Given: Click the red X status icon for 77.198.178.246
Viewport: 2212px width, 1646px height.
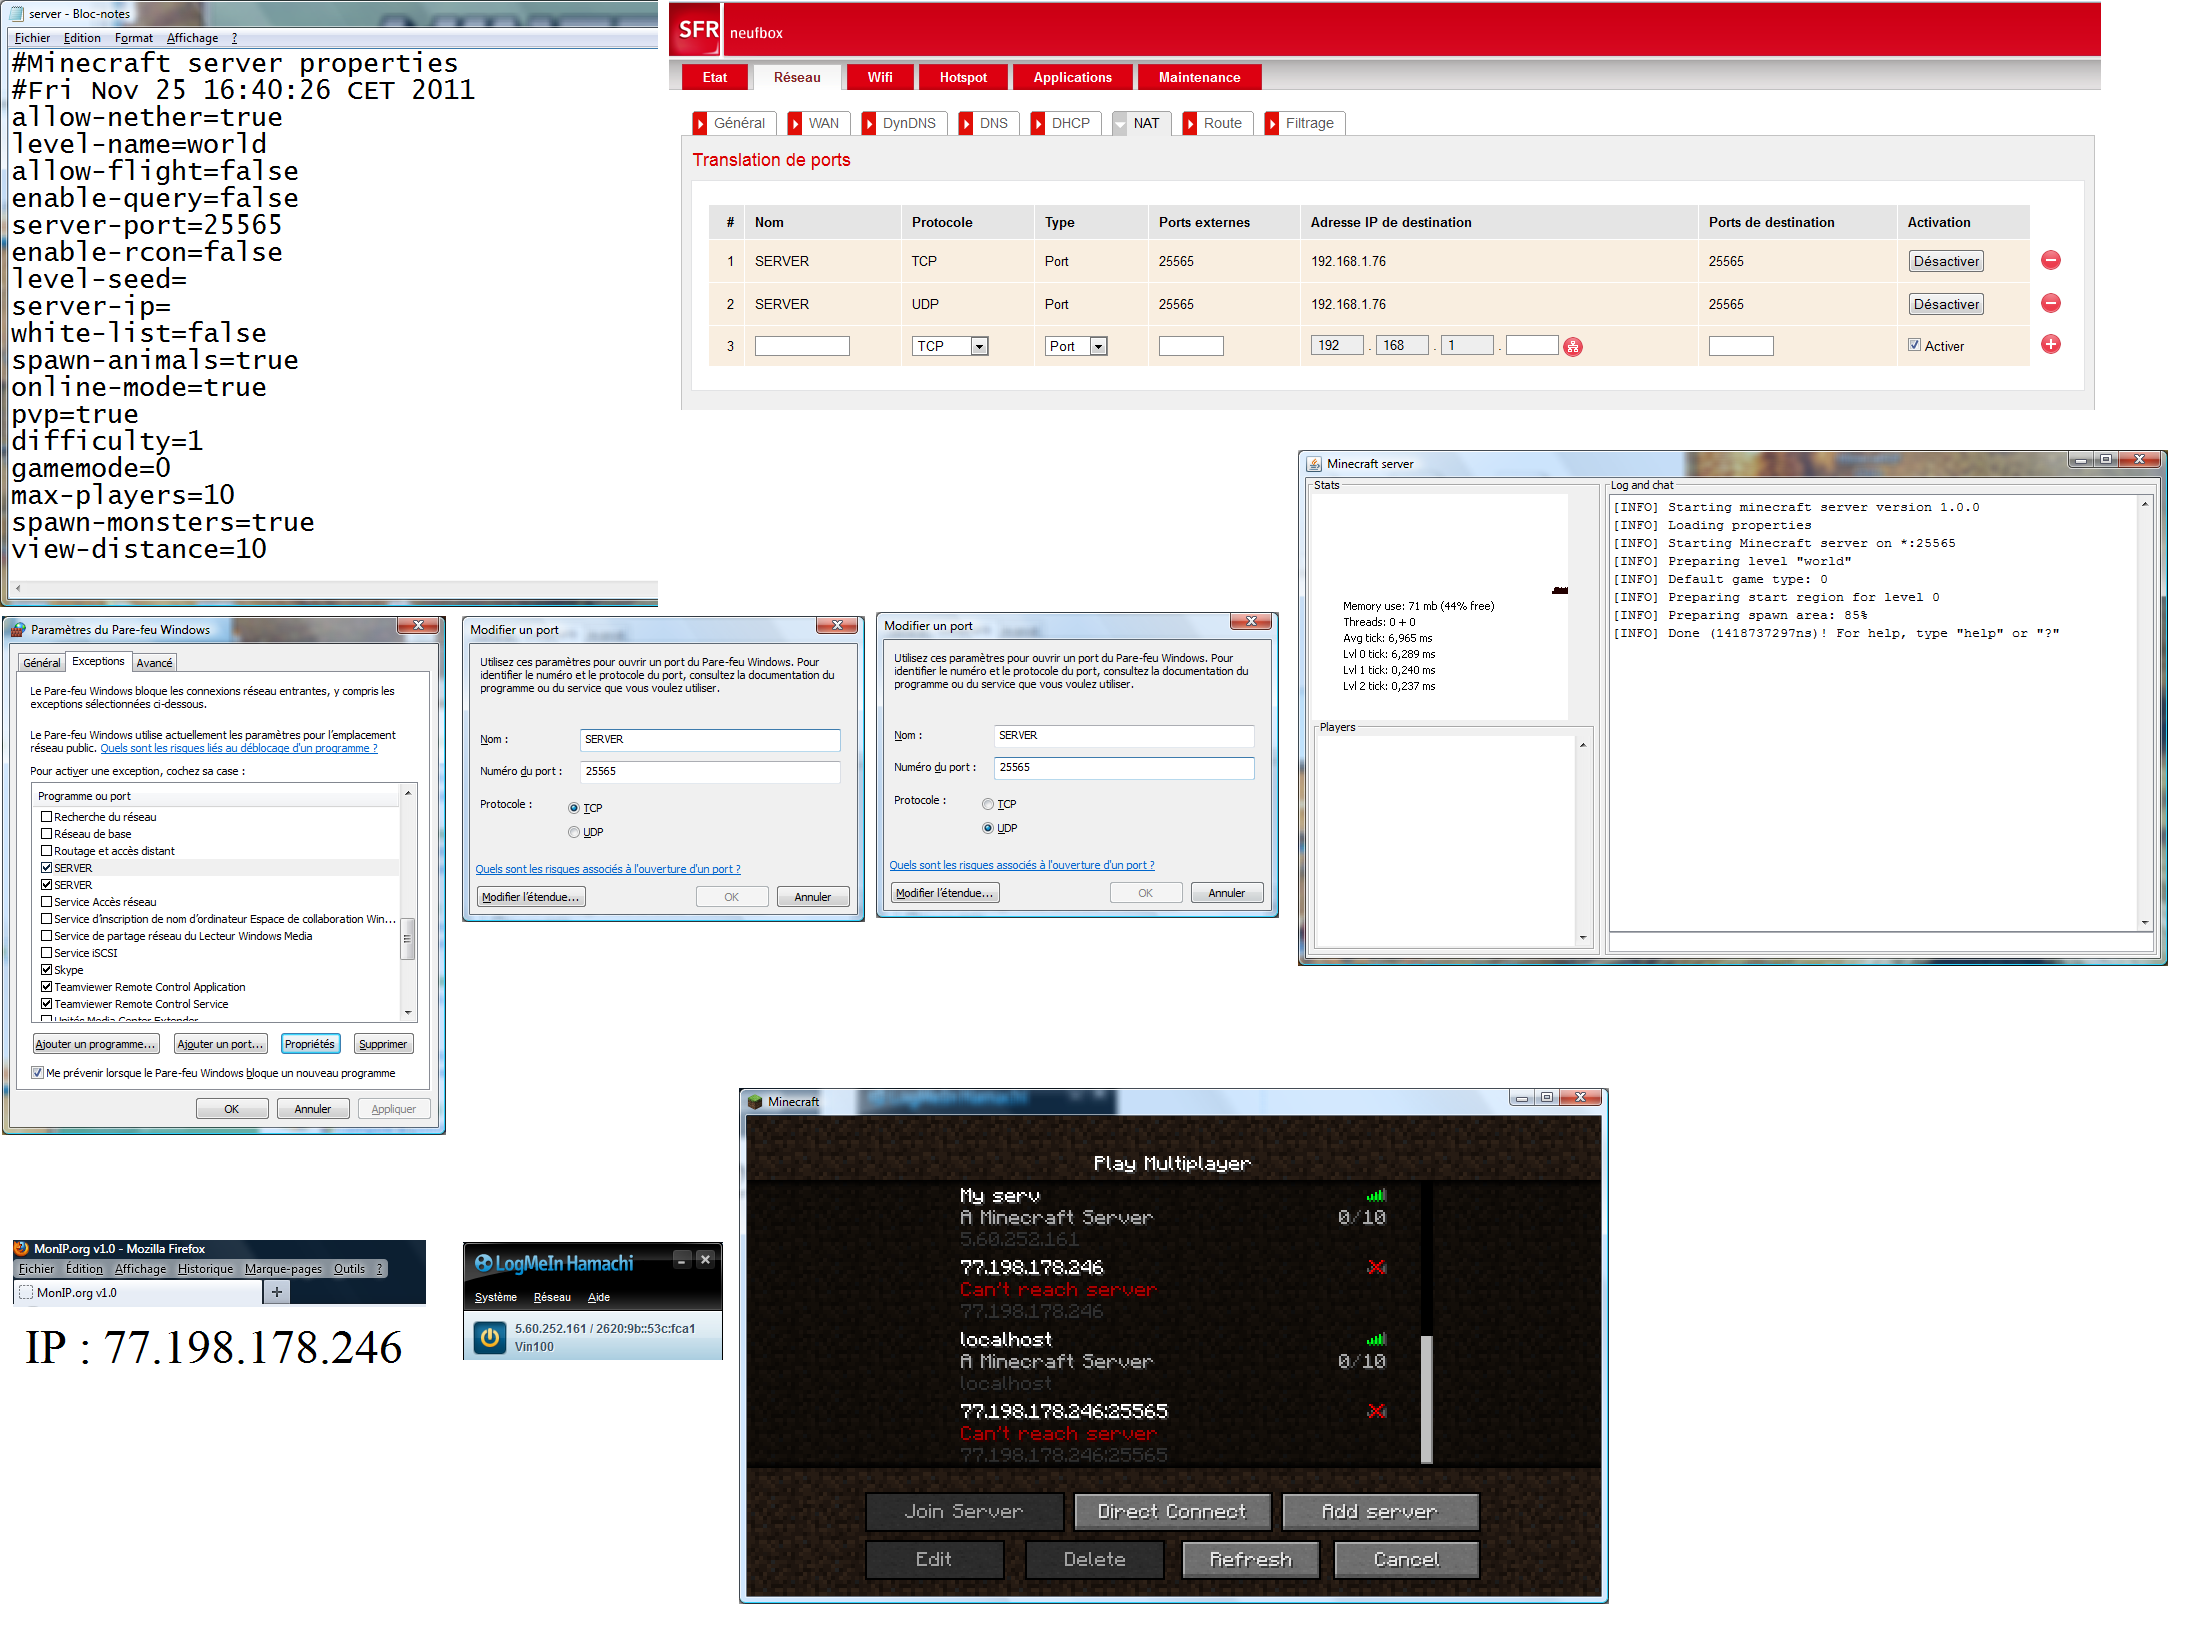Looking at the screenshot, I should 1376,1267.
